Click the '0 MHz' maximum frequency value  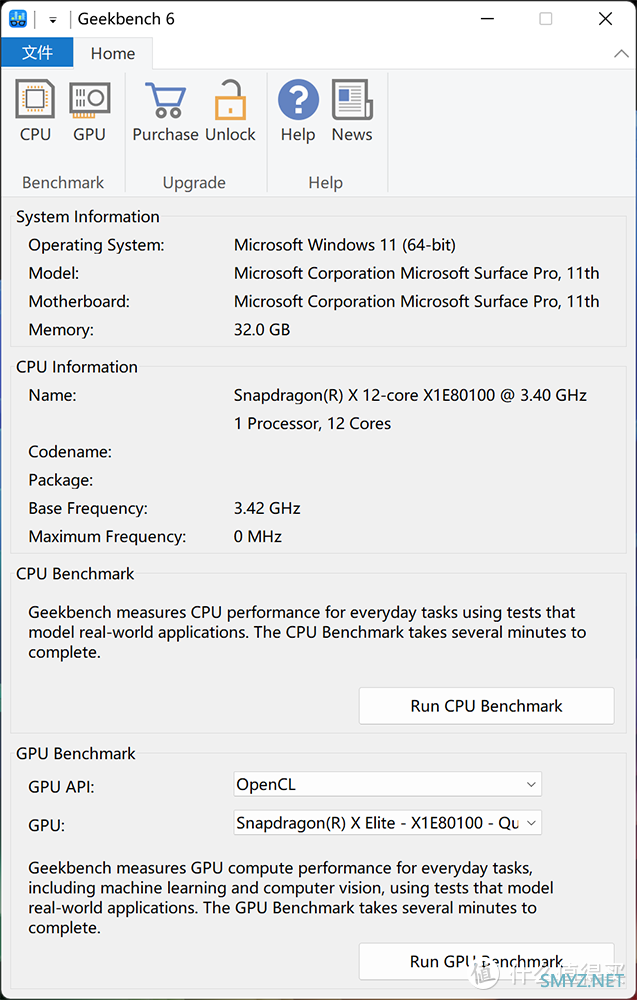(x=258, y=536)
